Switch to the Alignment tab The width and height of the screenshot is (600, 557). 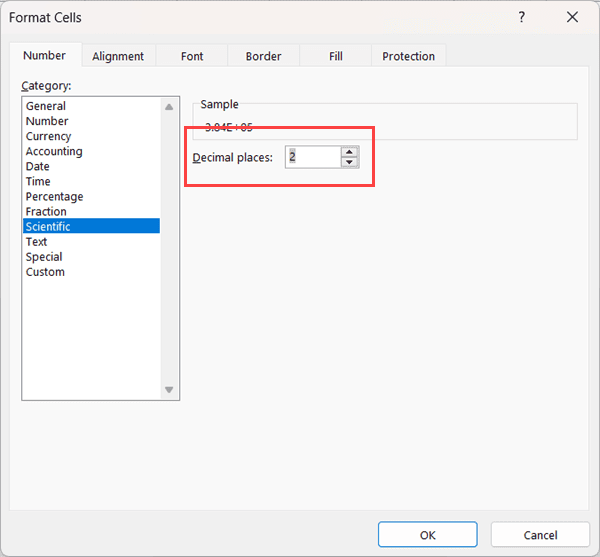click(x=118, y=57)
